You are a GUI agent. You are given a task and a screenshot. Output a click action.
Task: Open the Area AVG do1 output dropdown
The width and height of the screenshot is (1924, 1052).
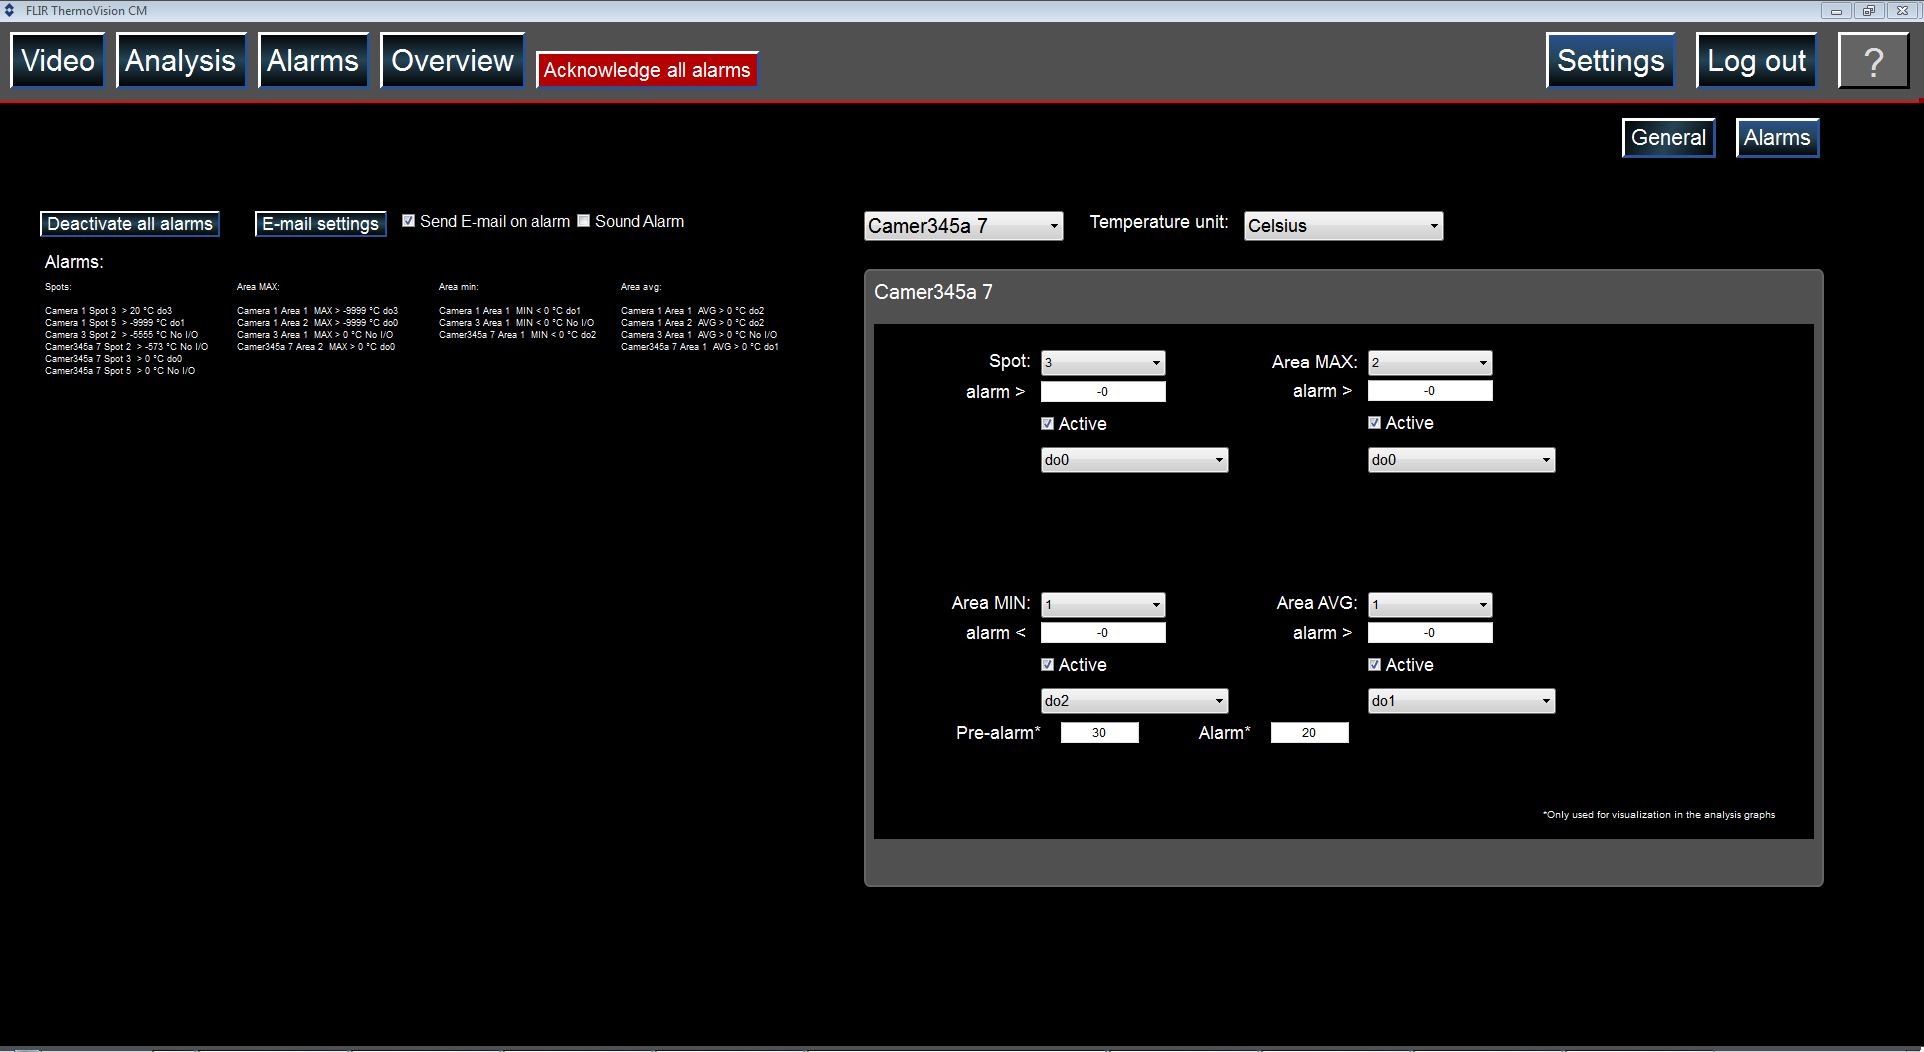coord(1460,701)
